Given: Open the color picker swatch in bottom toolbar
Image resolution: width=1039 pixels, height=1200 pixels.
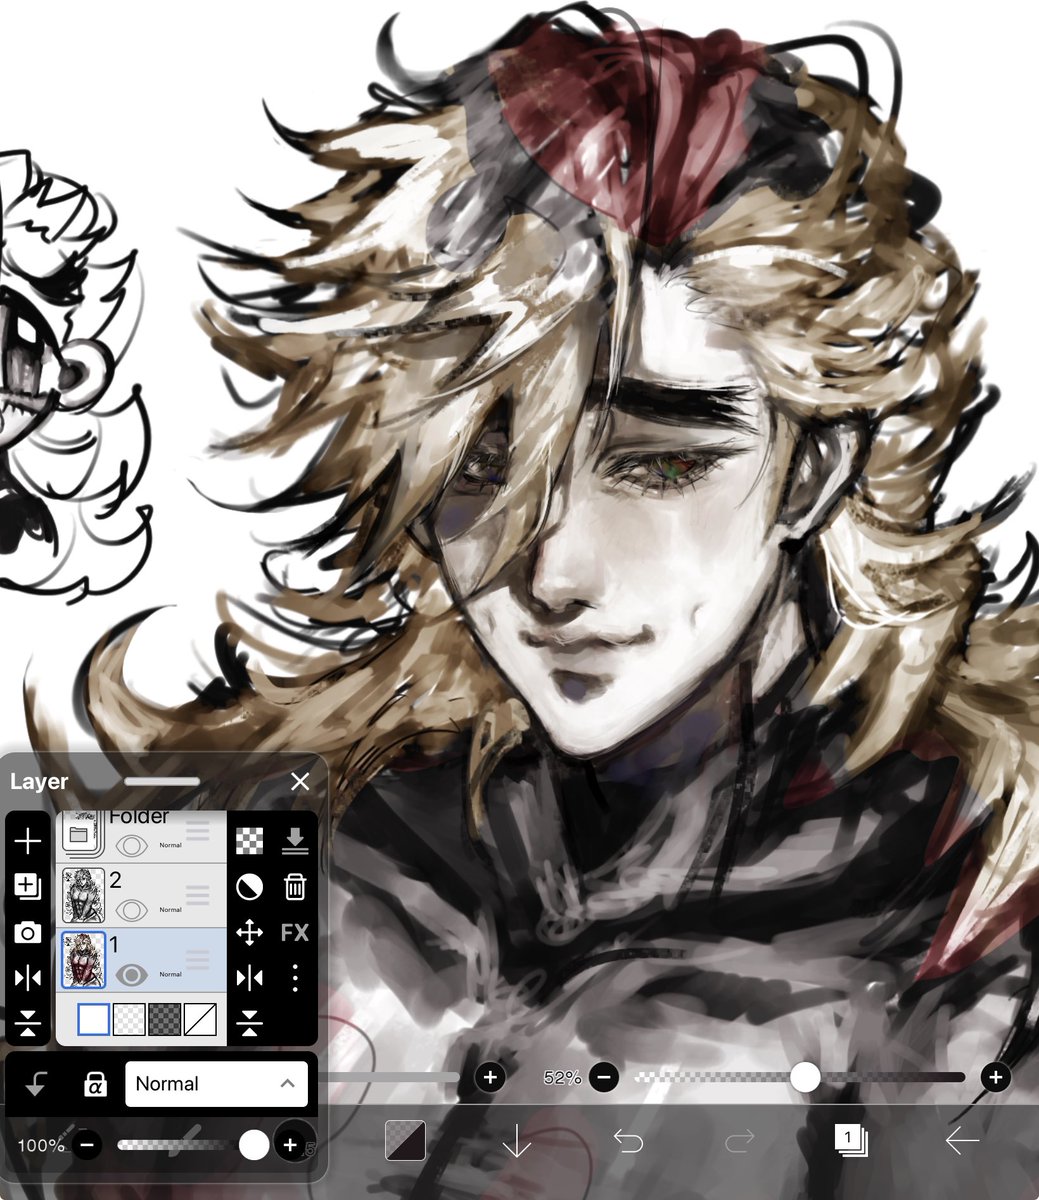Looking at the screenshot, I should click(406, 1140).
